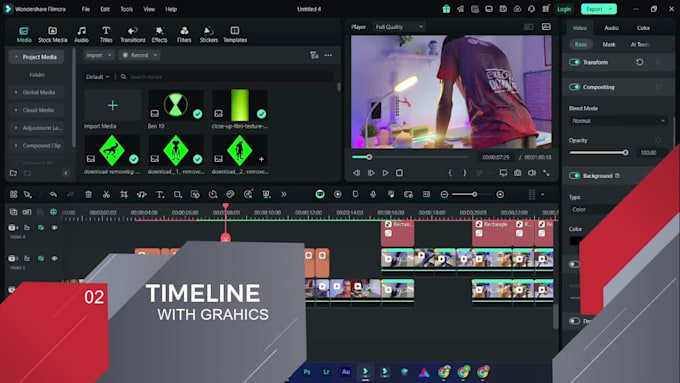Screen dimensions: 680x383
Task: Open the Filters library
Action: point(184,34)
